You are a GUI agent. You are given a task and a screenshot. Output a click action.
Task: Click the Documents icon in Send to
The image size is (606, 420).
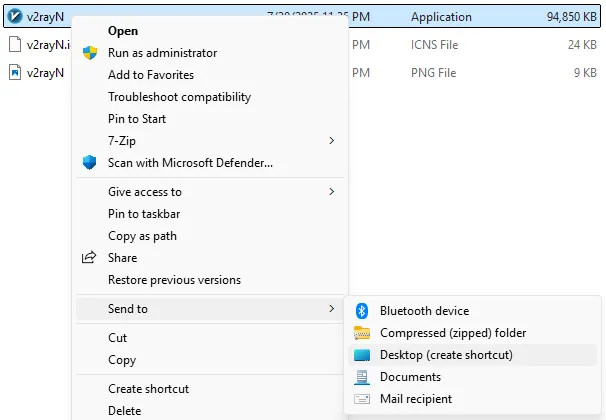pyautogui.click(x=362, y=377)
